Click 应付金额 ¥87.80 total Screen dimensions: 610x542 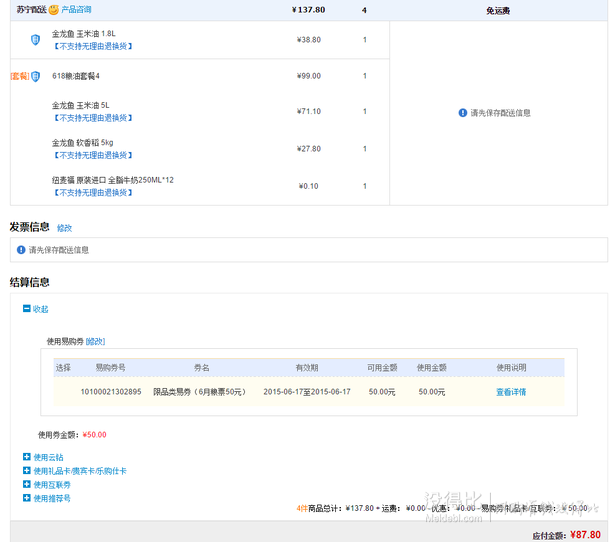585,535
